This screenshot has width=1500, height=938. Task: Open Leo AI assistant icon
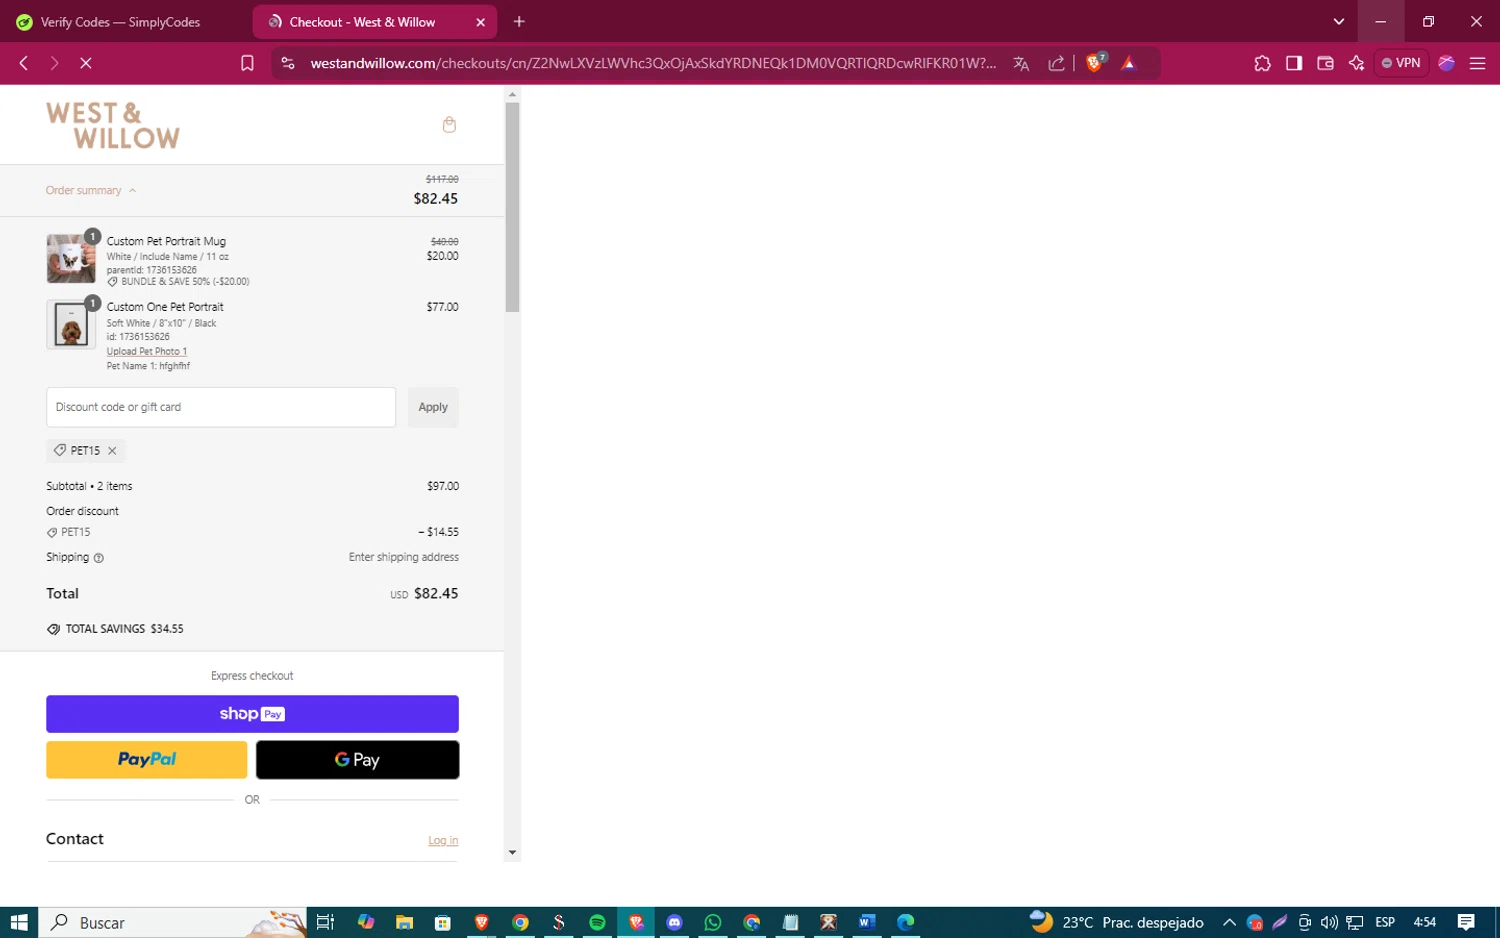point(1356,63)
